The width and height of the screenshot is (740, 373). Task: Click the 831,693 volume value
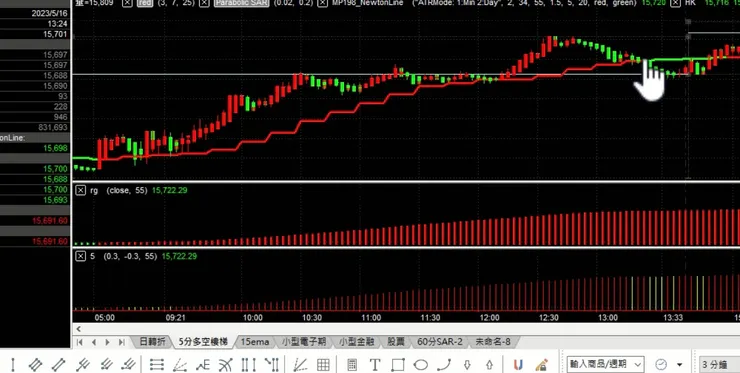(x=53, y=127)
